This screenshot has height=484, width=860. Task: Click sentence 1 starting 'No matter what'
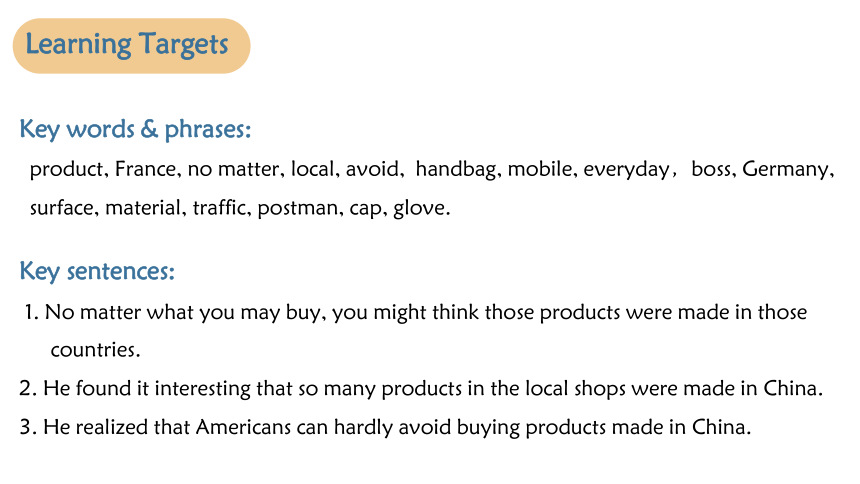416,331
